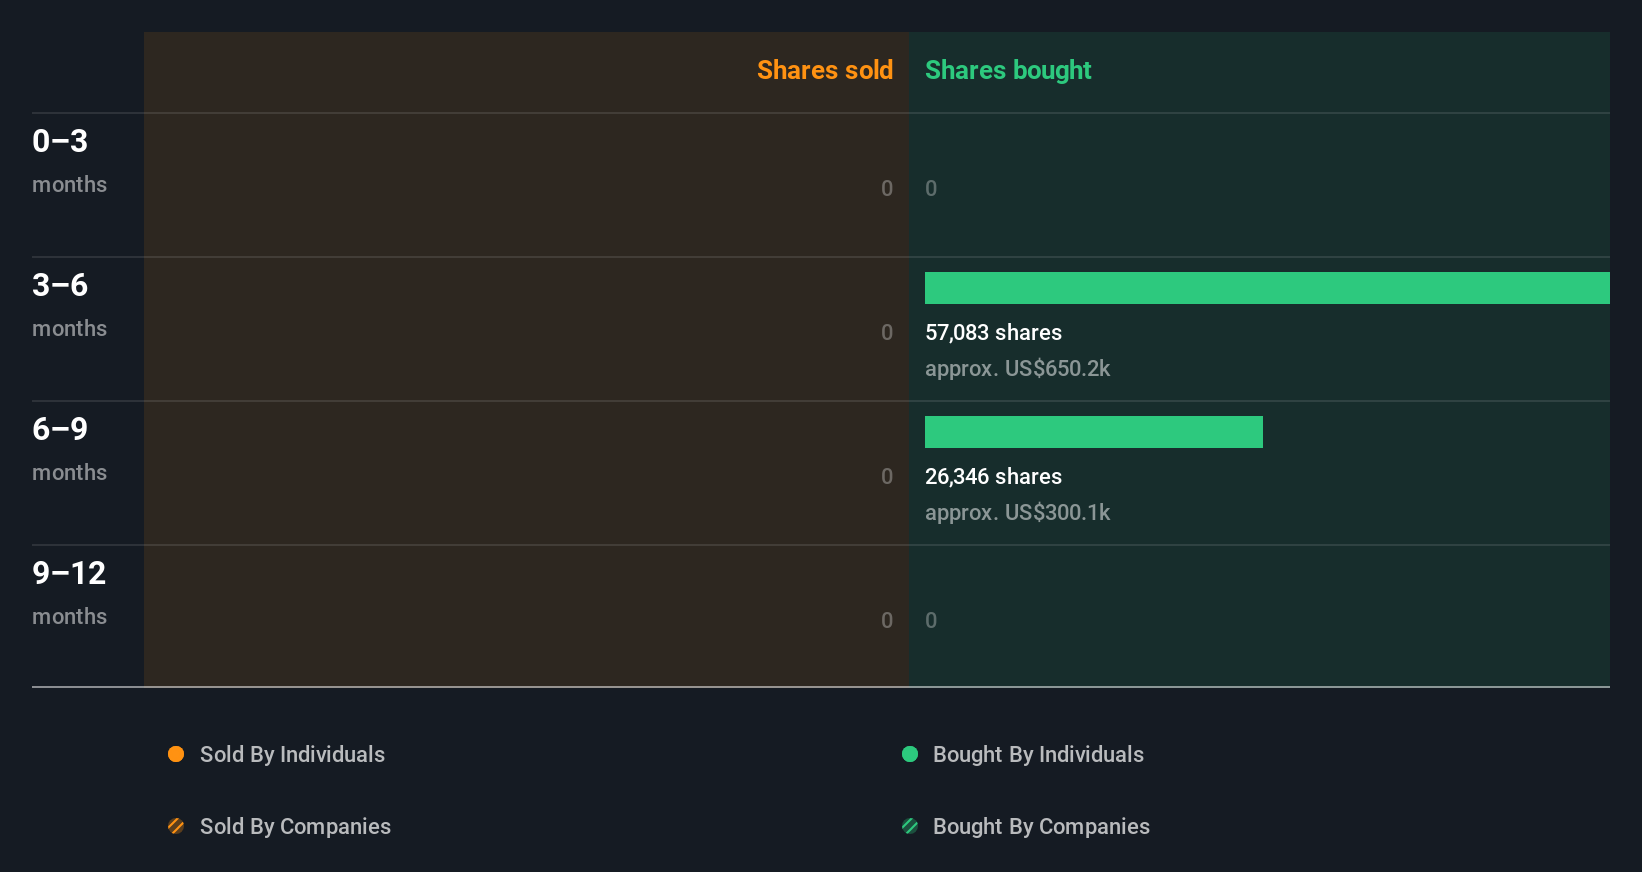Click the 6–9 months row label
This screenshot has width=1642, height=872.
(x=69, y=449)
